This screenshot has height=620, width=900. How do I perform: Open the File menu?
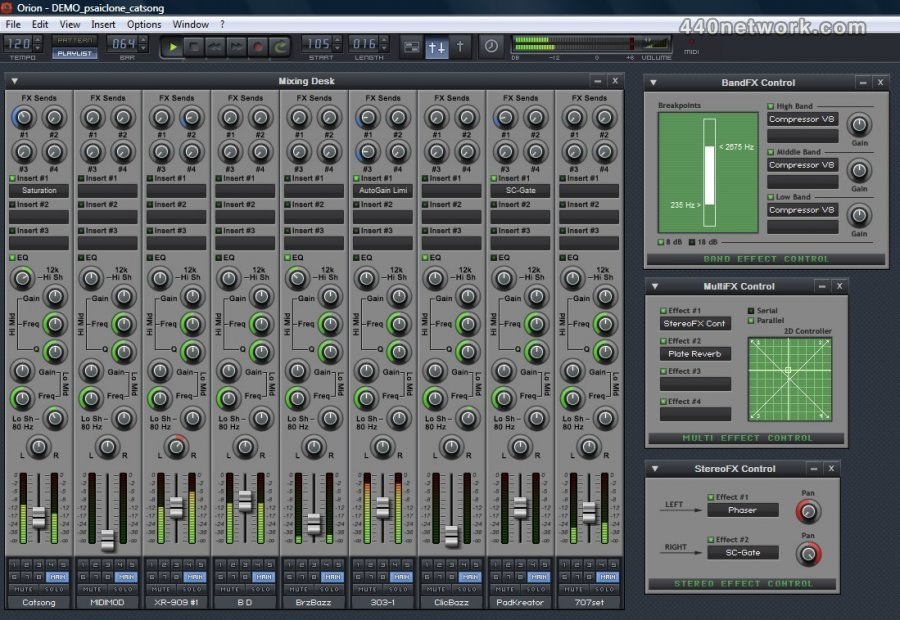click(x=13, y=24)
